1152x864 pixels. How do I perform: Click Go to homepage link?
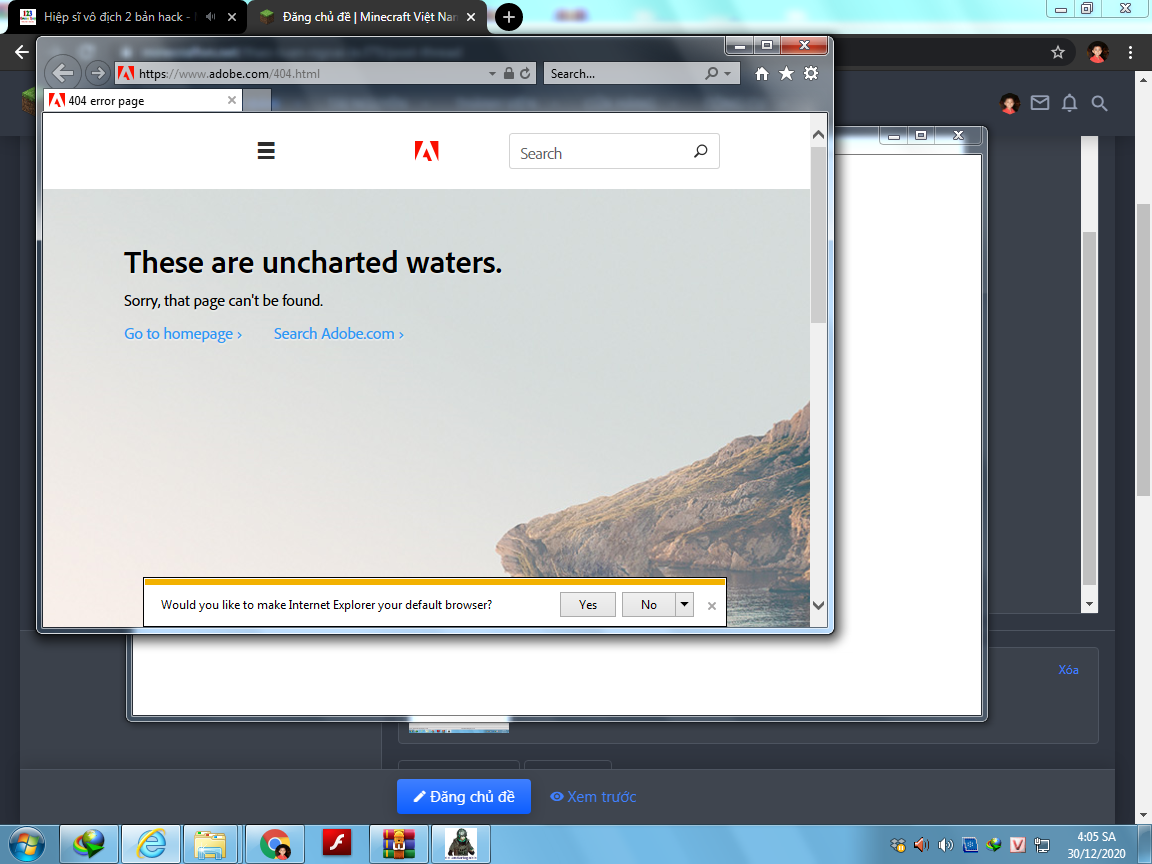(x=183, y=334)
